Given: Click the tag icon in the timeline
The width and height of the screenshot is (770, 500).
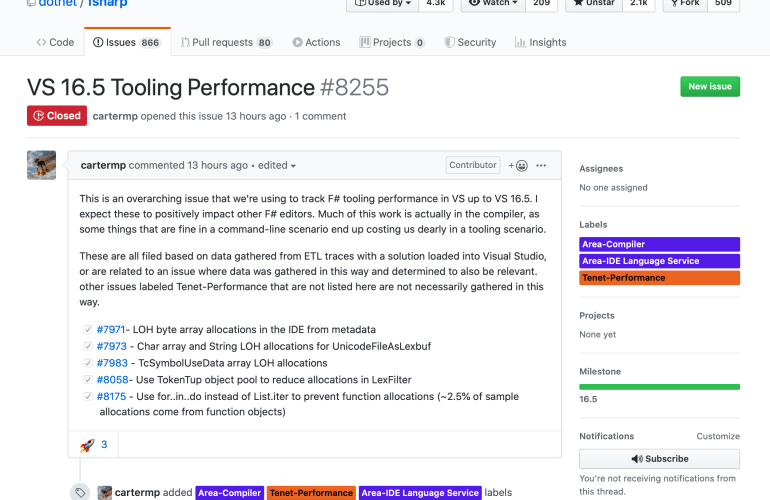Looking at the screenshot, I should (79, 492).
